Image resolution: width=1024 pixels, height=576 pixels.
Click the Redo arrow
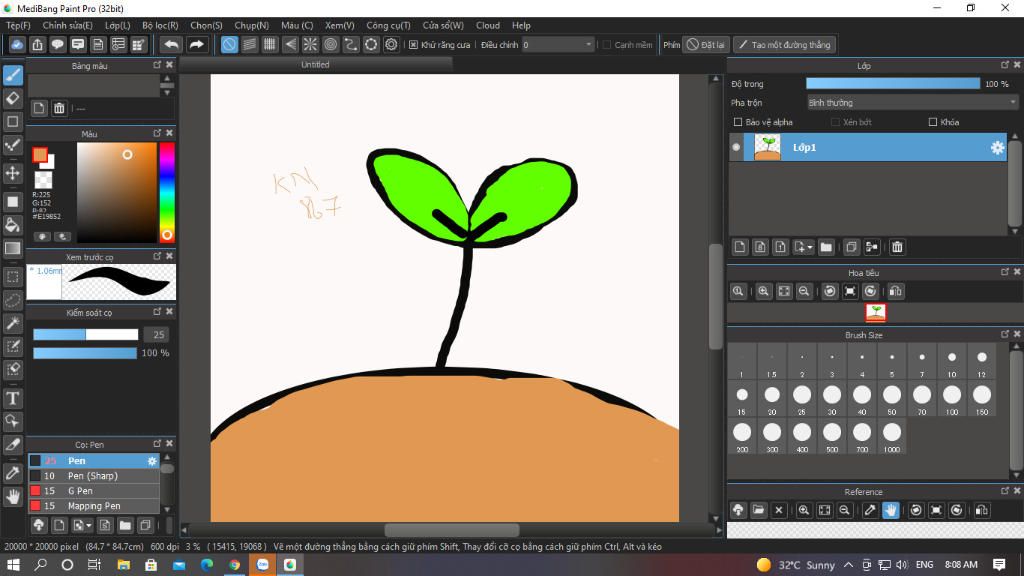[x=196, y=44]
